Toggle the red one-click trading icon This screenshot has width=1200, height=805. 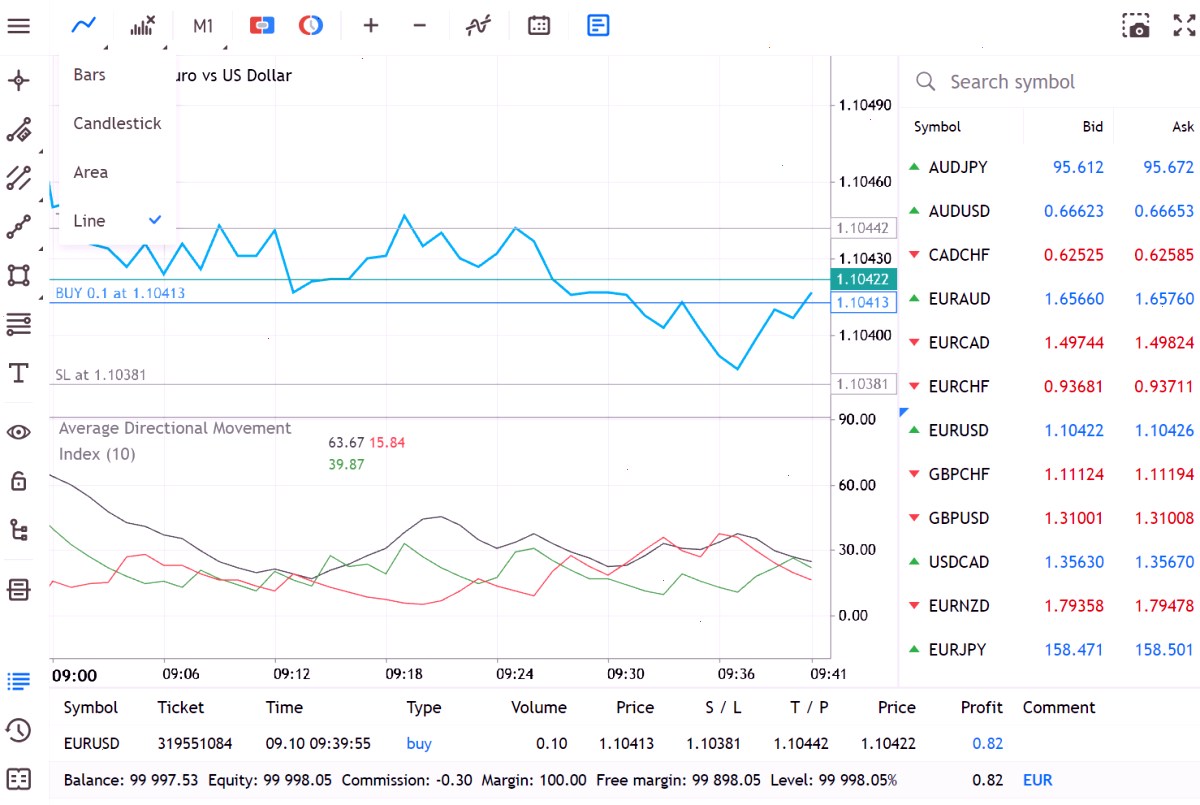[x=262, y=25]
